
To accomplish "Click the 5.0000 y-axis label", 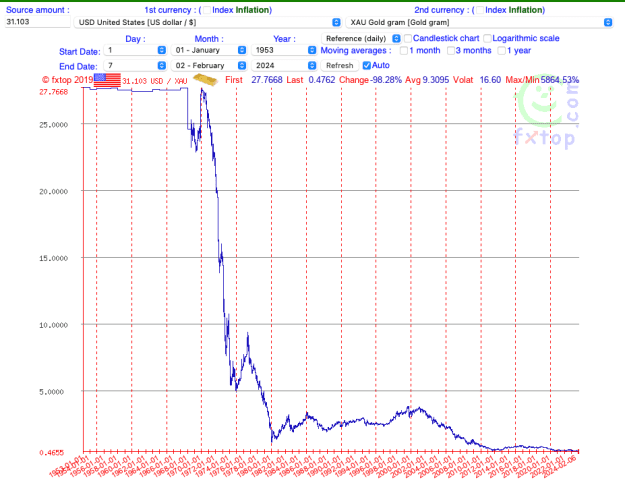I will click(51, 392).
